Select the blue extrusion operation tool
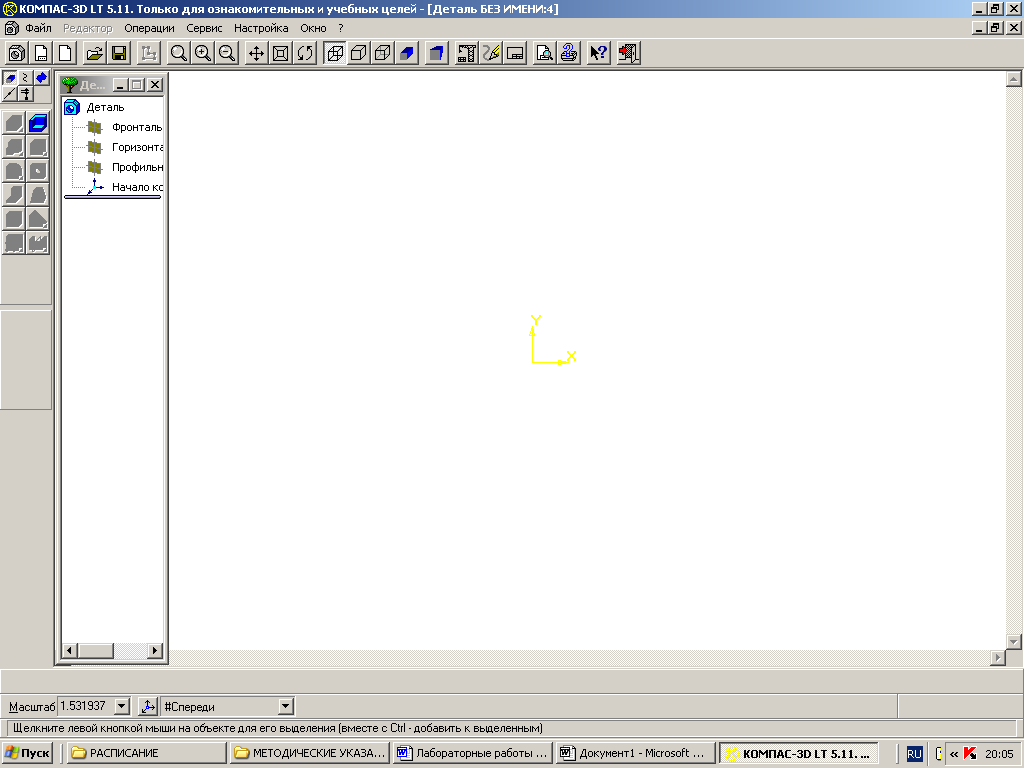1024x768 pixels. [38, 123]
